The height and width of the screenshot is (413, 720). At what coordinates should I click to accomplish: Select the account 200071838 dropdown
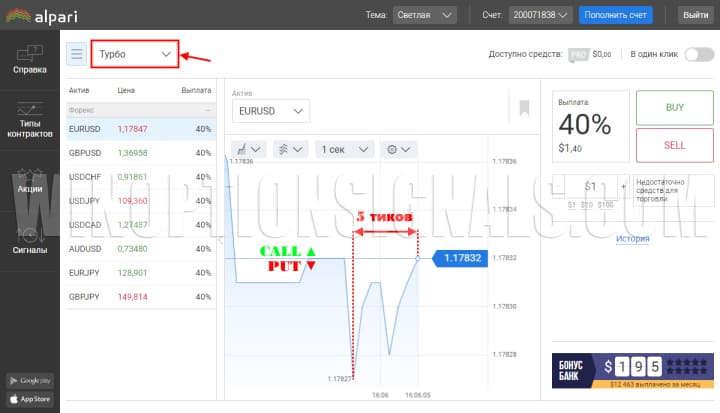[x=541, y=15]
